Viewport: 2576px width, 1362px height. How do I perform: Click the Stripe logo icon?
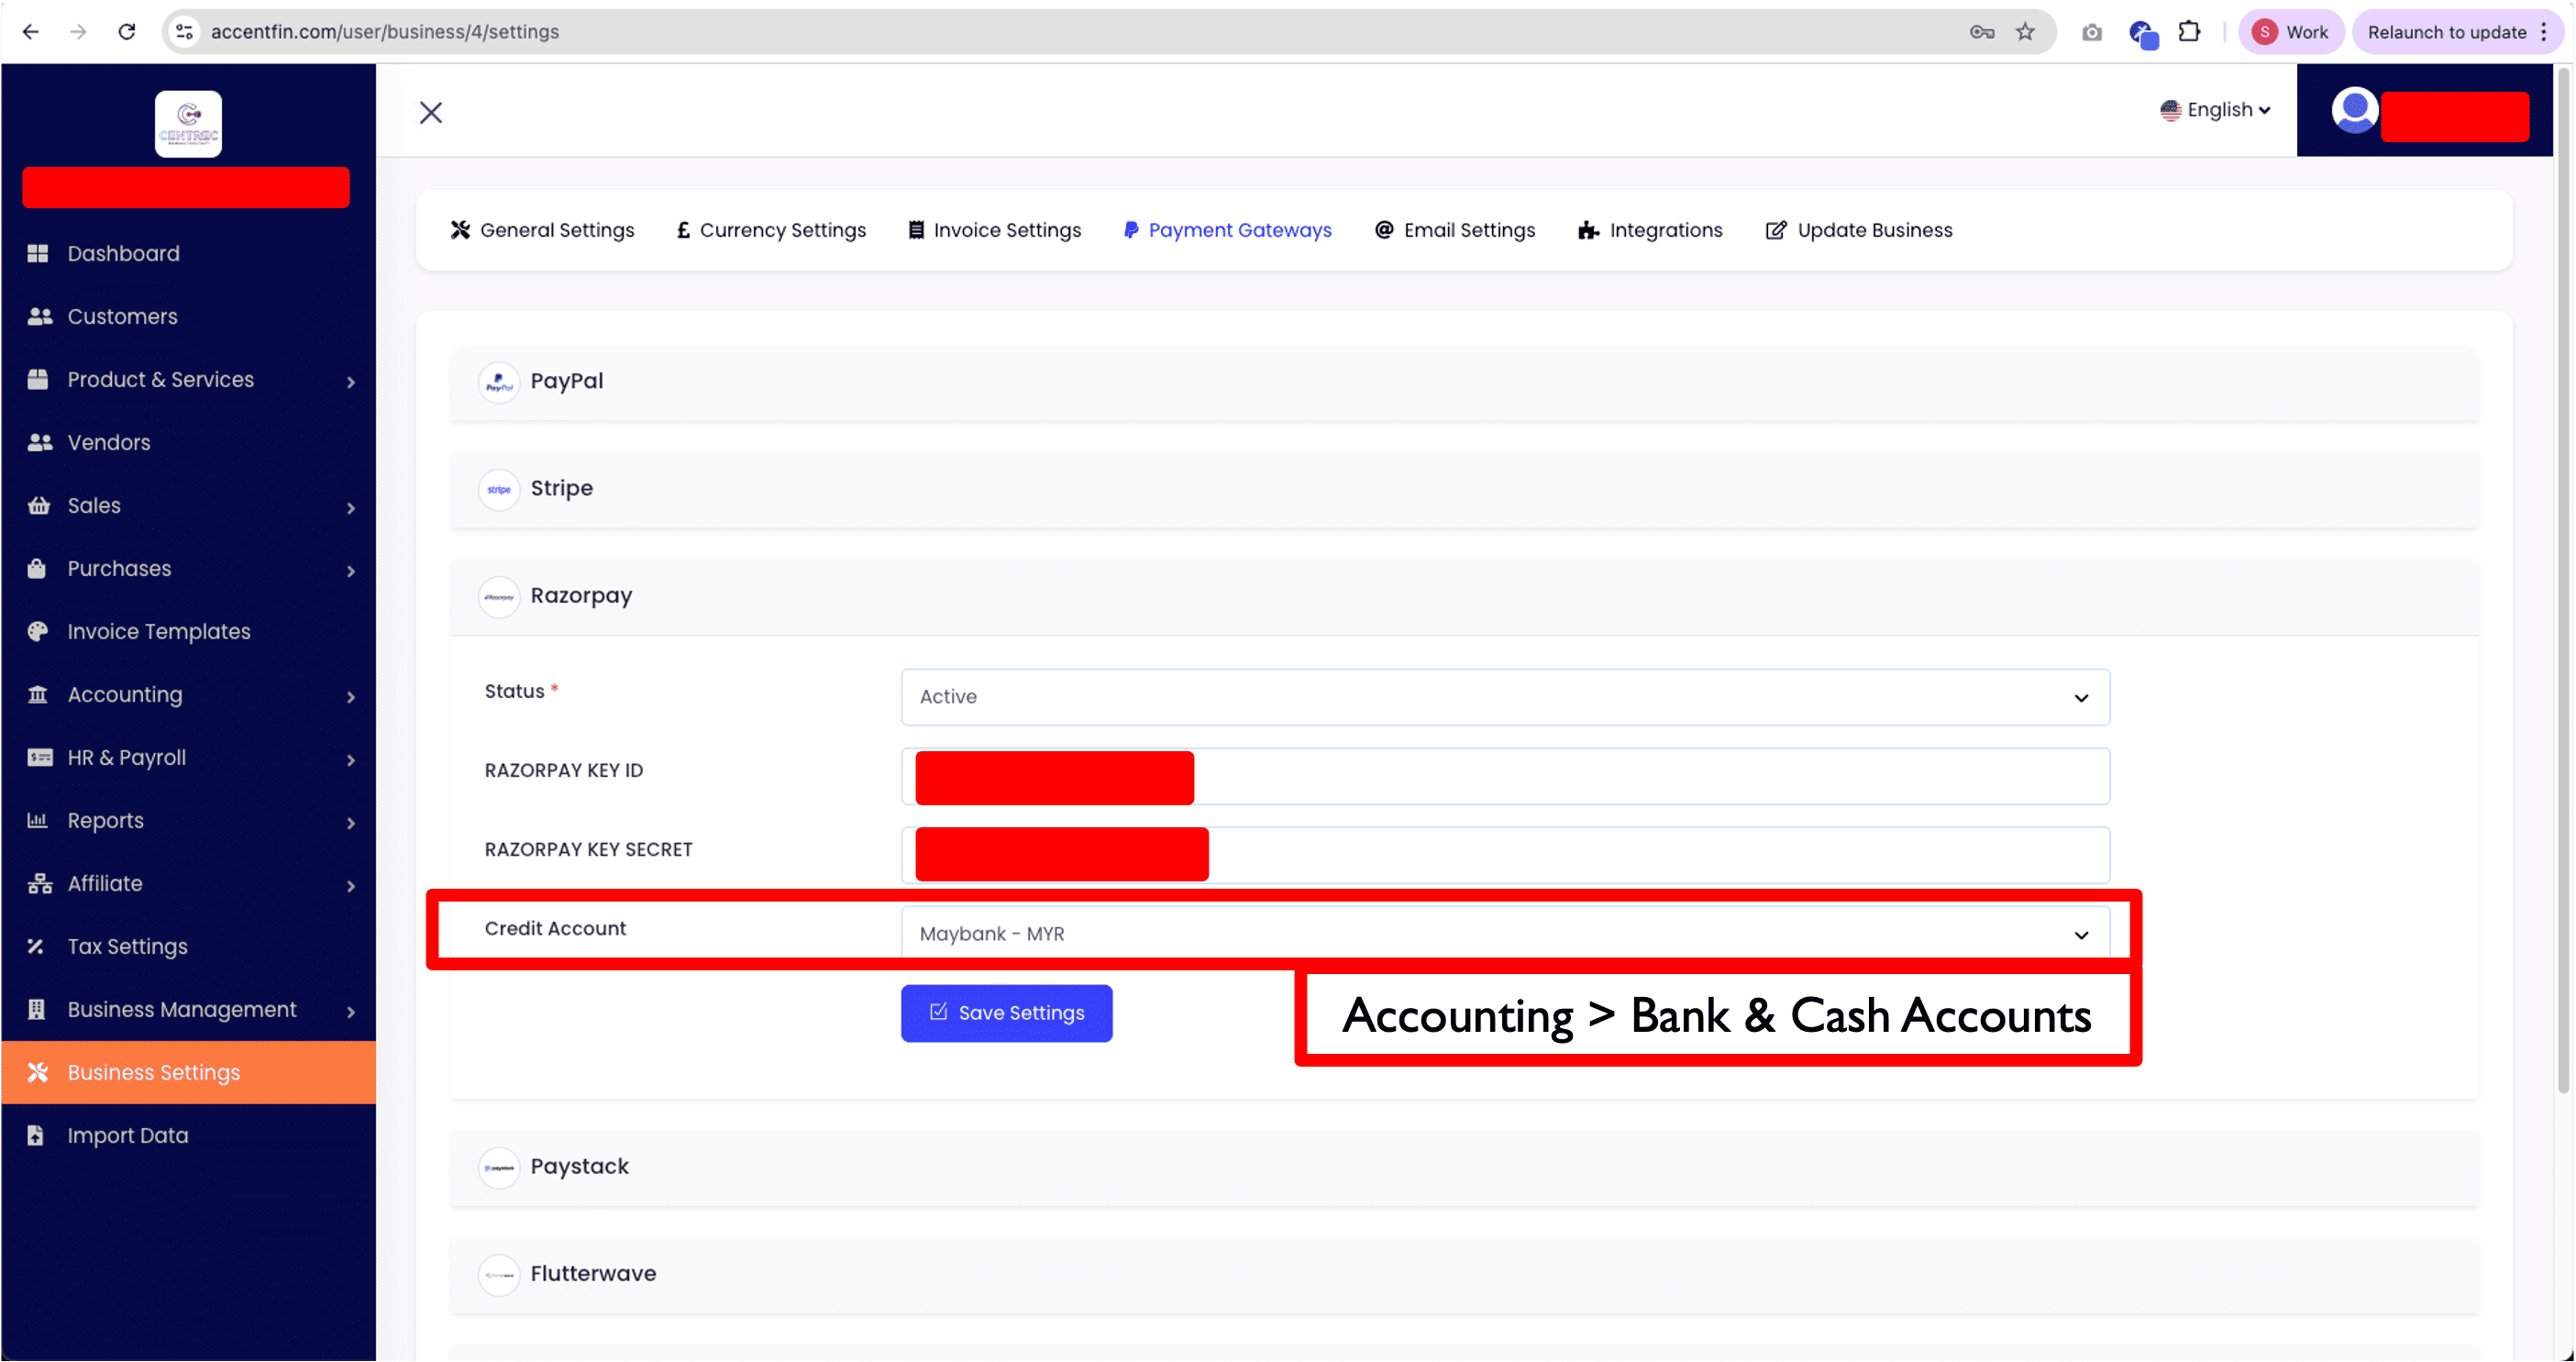click(498, 489)
